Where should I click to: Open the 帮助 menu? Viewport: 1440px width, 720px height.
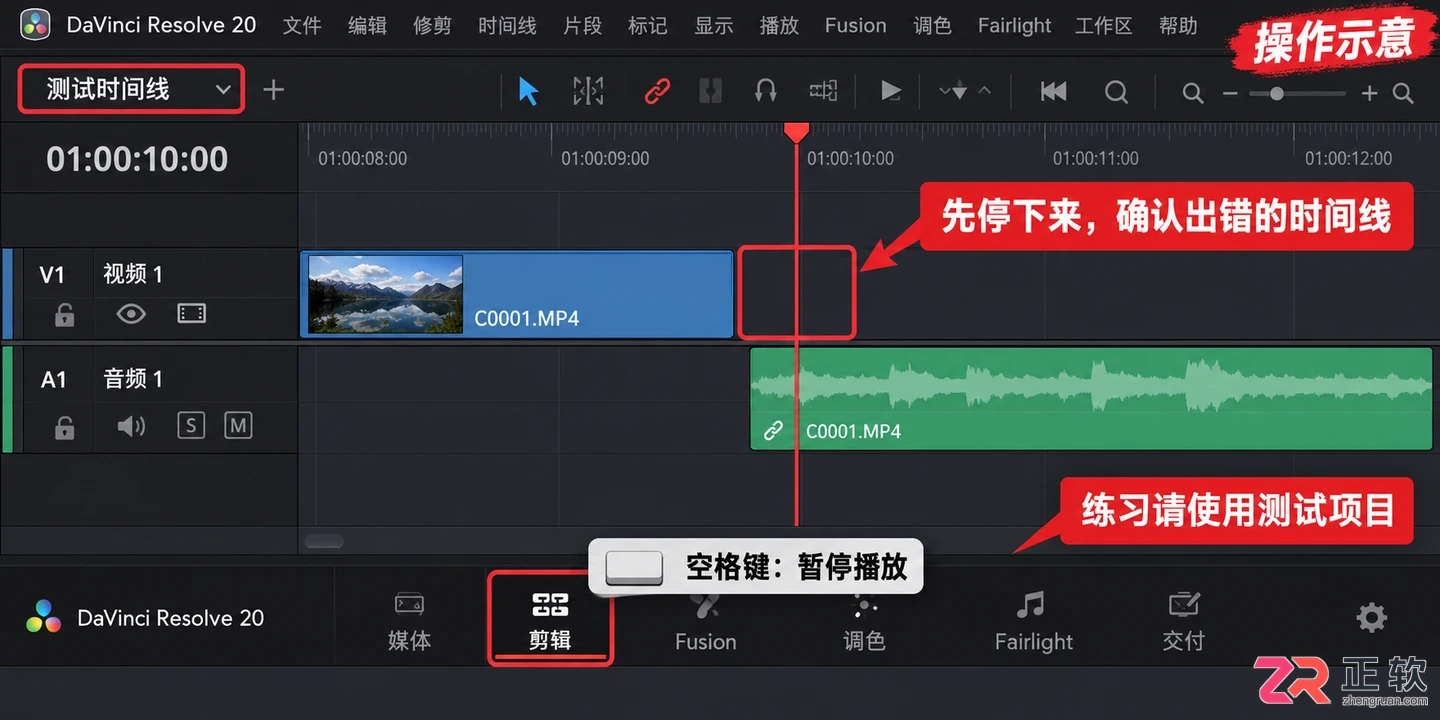(x=1178, y=26)
